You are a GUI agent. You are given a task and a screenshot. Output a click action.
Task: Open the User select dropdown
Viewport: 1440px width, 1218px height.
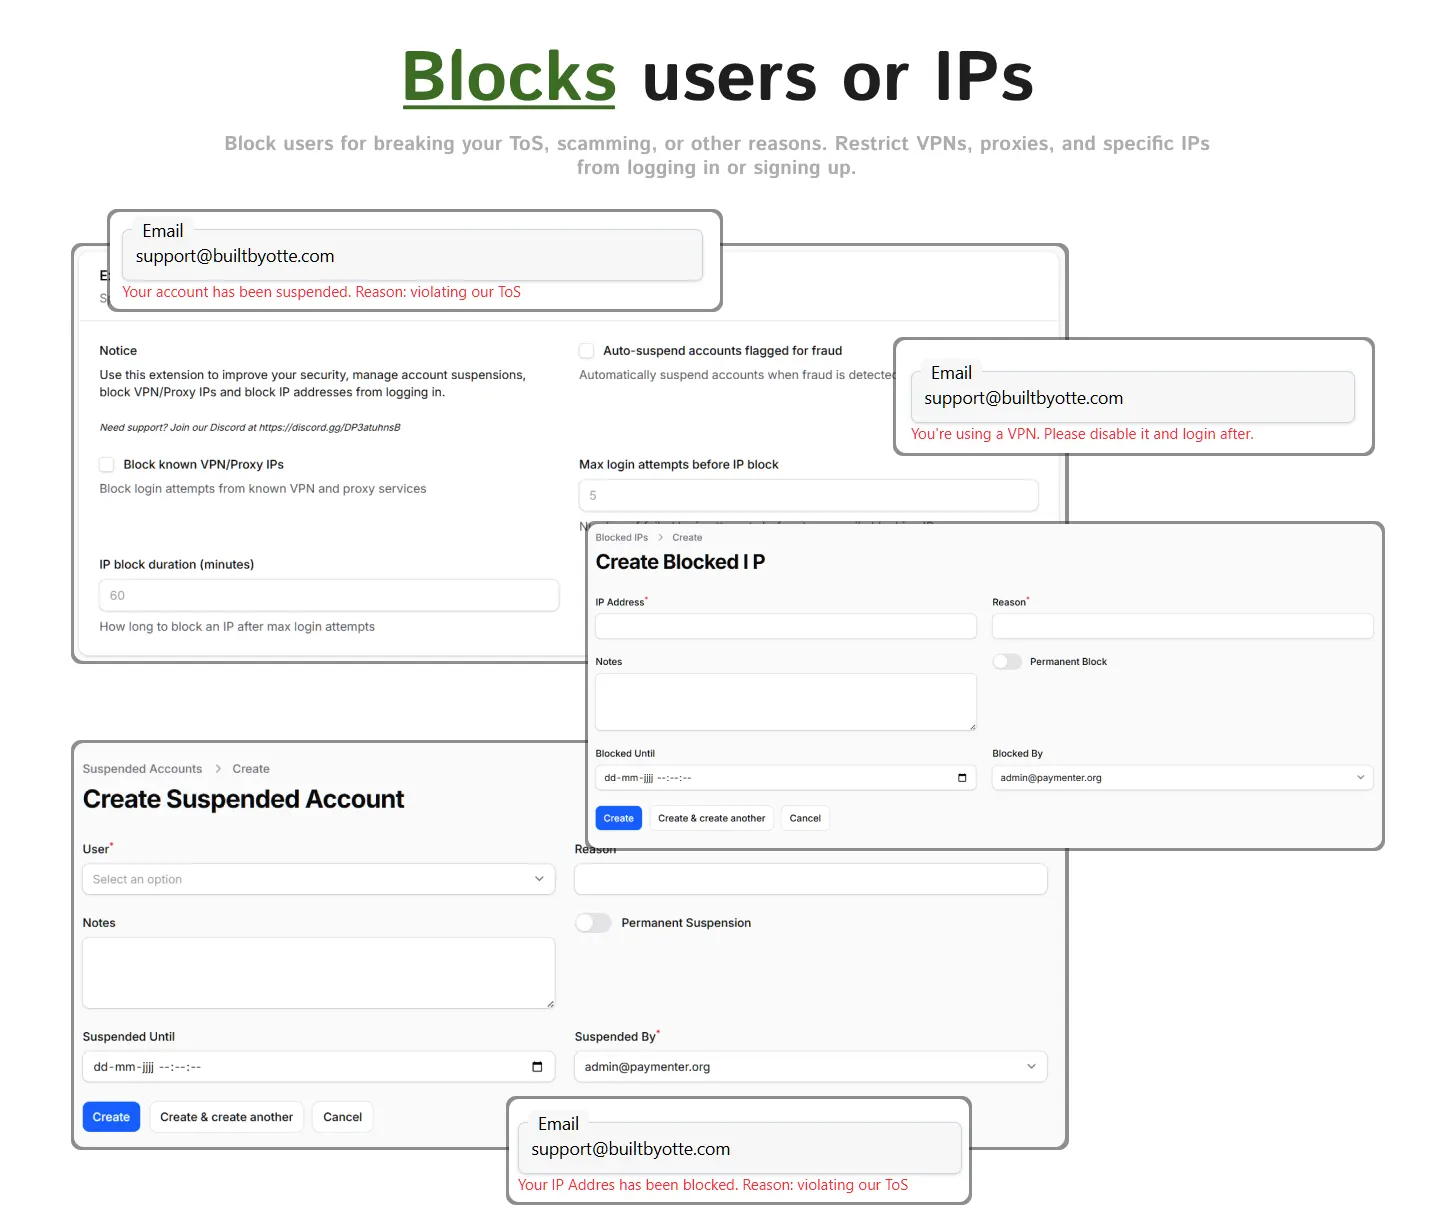click(318, 879)
